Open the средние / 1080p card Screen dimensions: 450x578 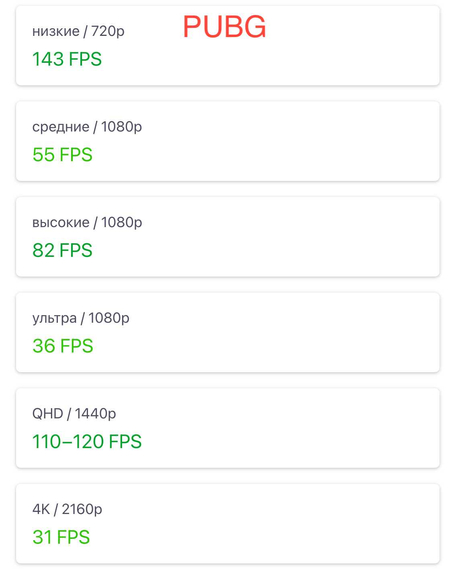coord(228,141)
